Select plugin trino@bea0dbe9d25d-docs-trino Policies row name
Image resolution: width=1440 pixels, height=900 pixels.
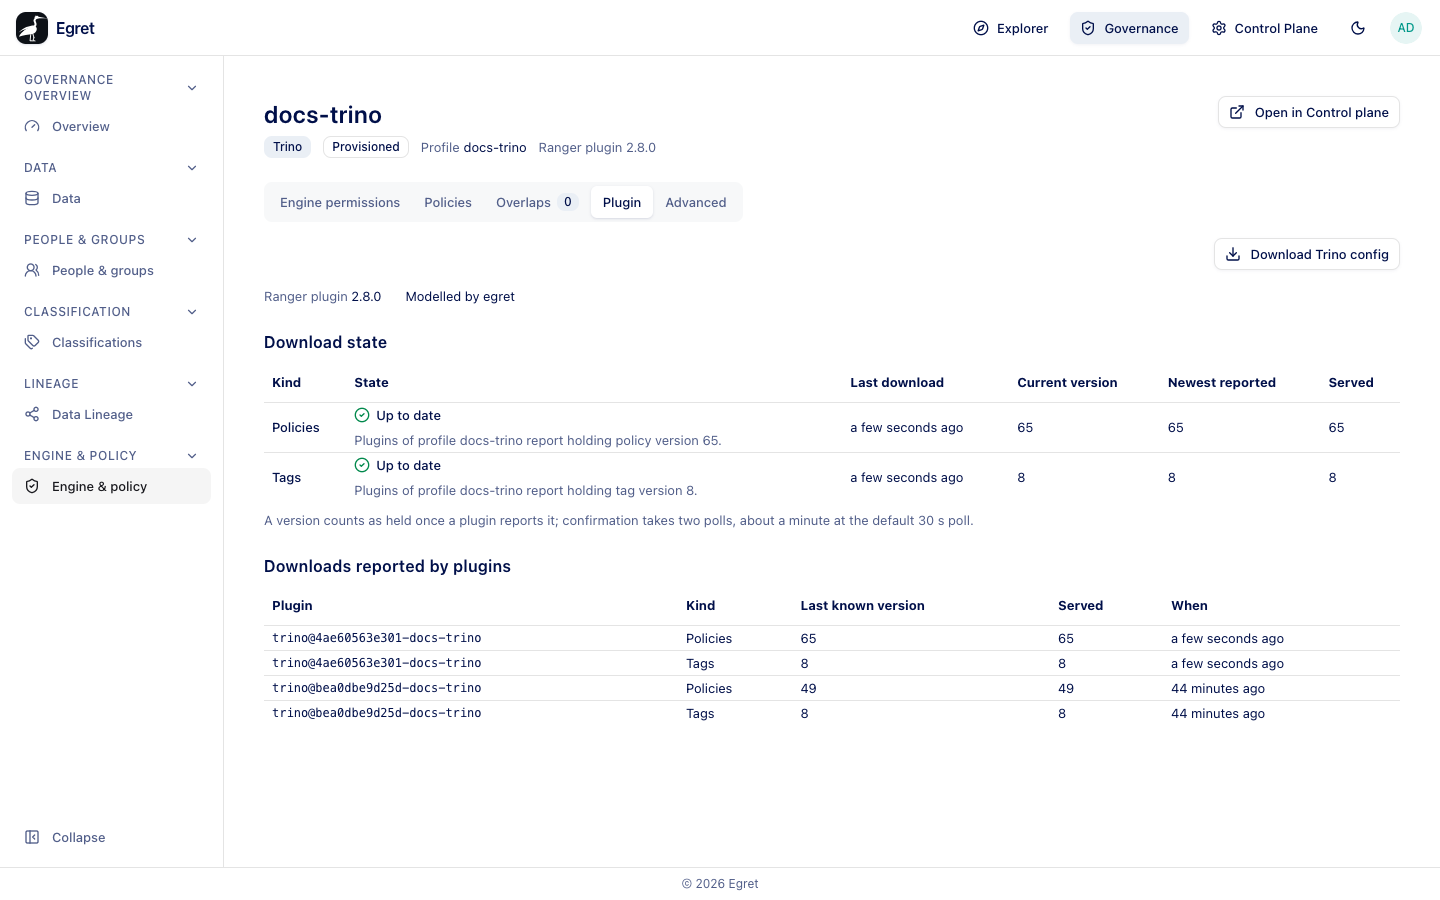377,688
